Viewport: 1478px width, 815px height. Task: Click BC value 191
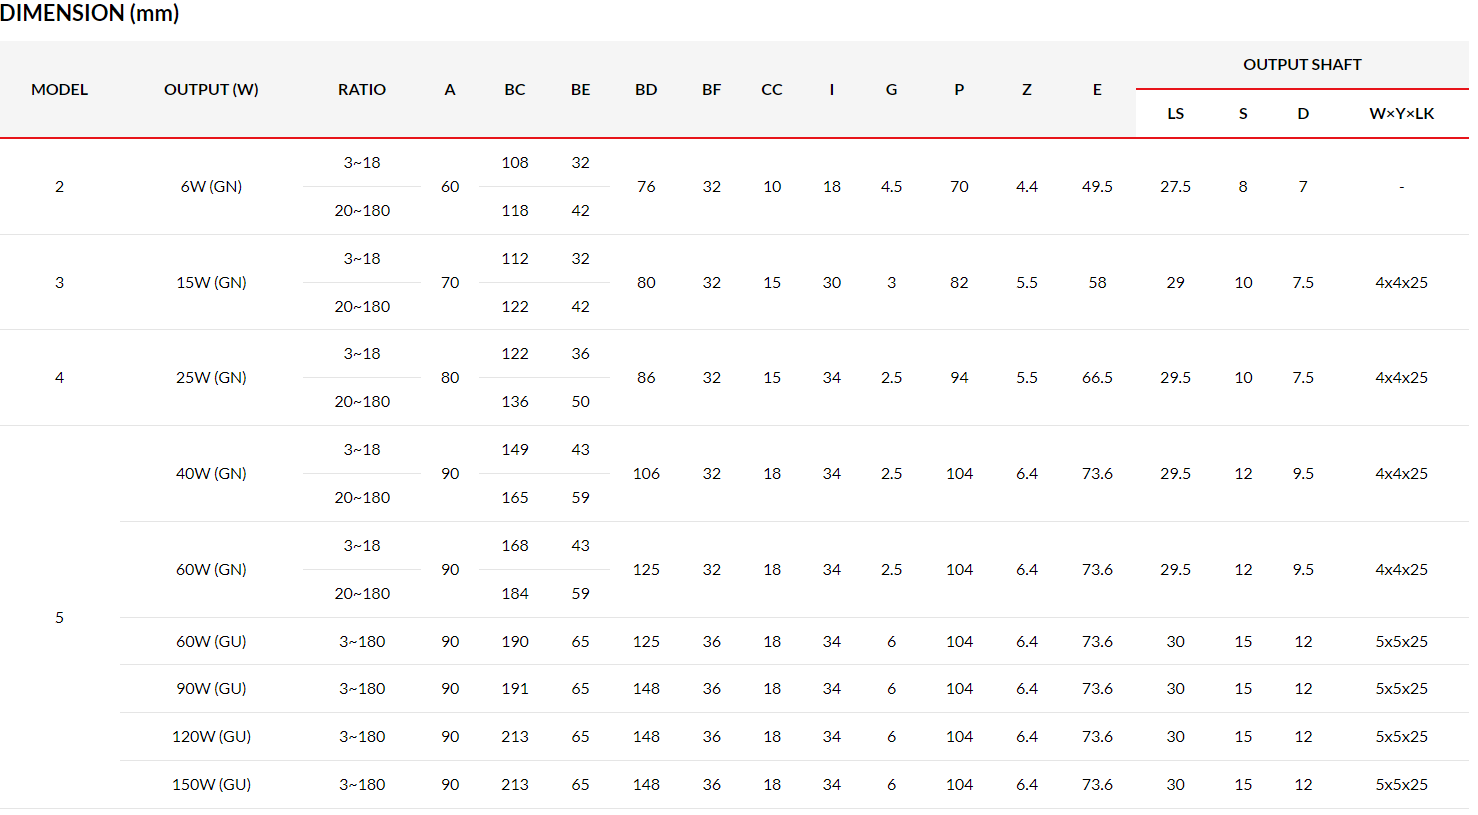click(515, 688)
